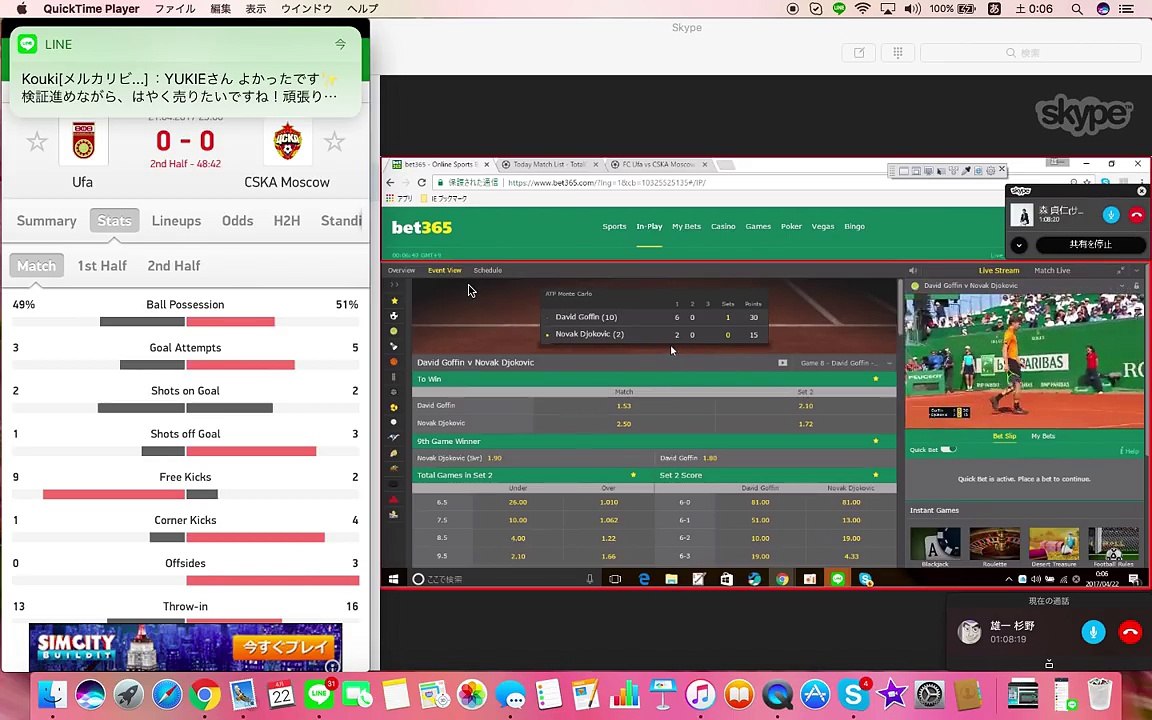
Task: Select tennis ball icon in bet365 sidebar
Action: (395, 331)
